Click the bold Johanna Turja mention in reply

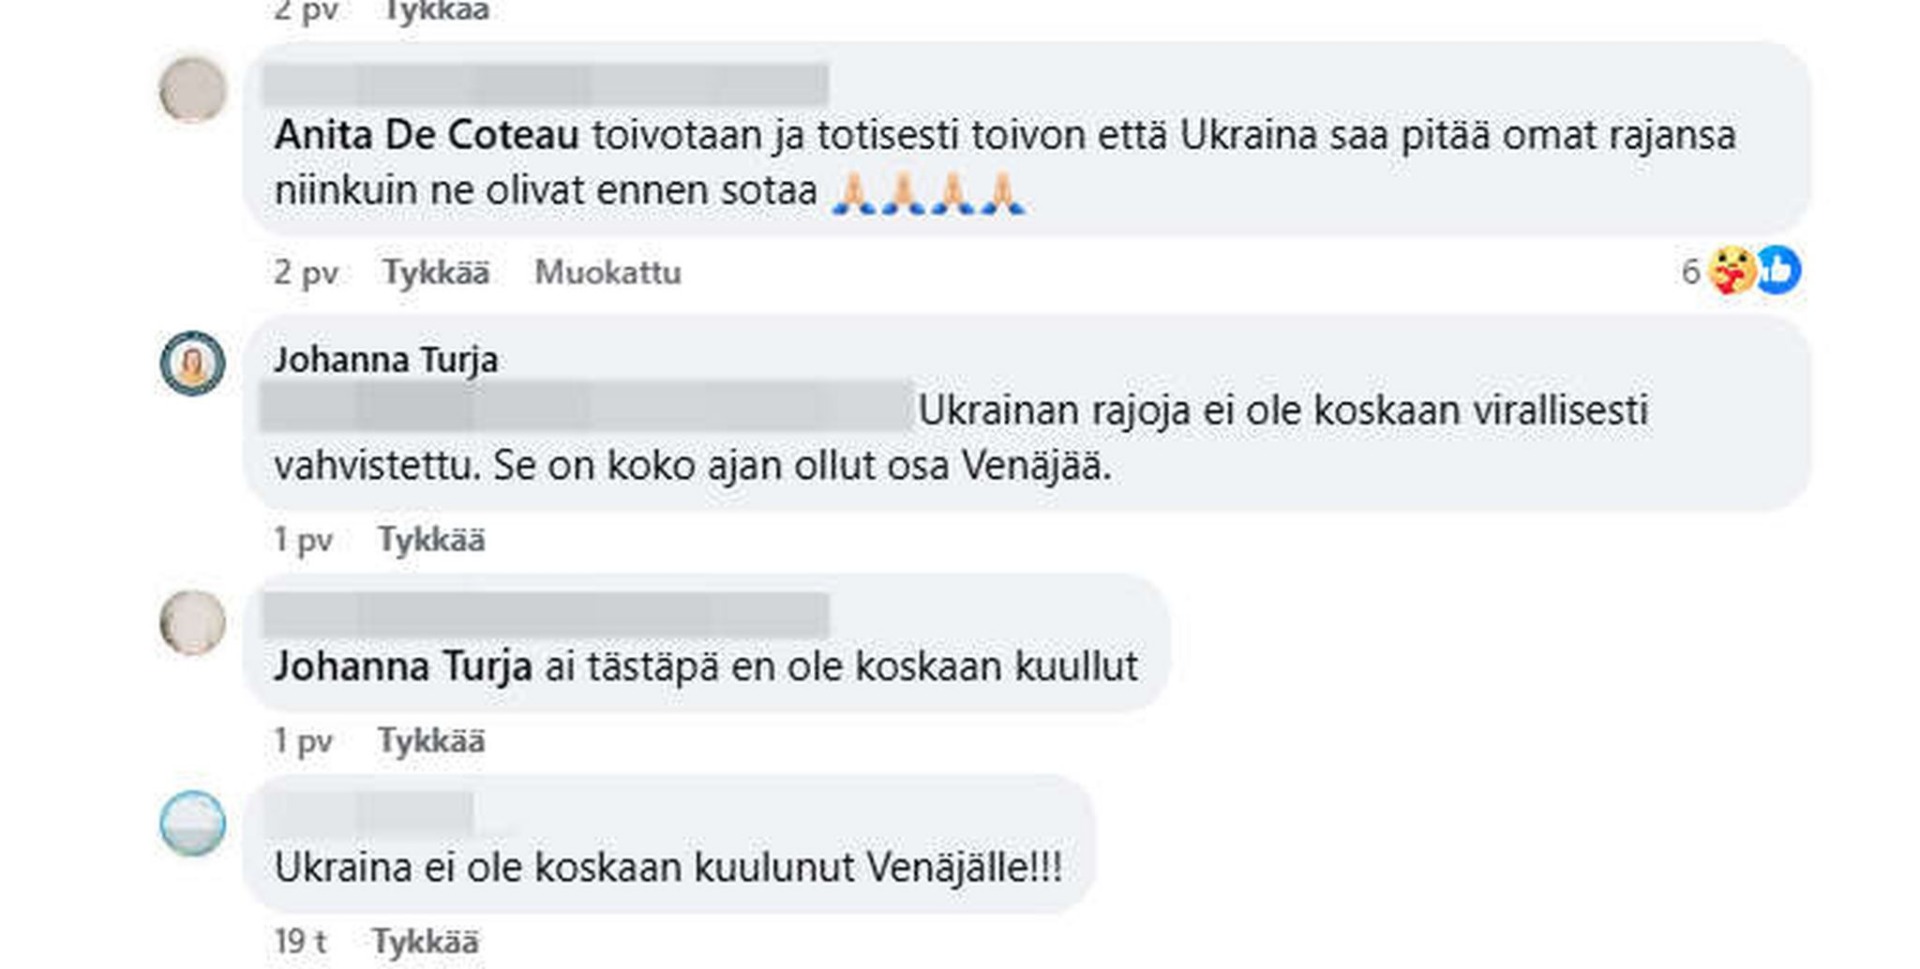click(x=403, y=666)
